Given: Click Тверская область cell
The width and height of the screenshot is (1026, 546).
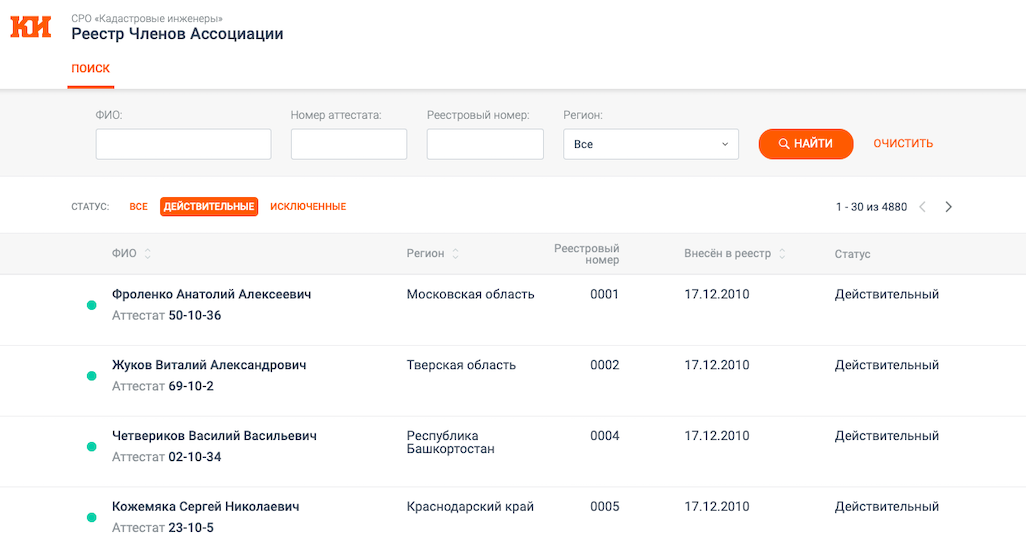Looking at the screenshot, I should tap(461, 365).
